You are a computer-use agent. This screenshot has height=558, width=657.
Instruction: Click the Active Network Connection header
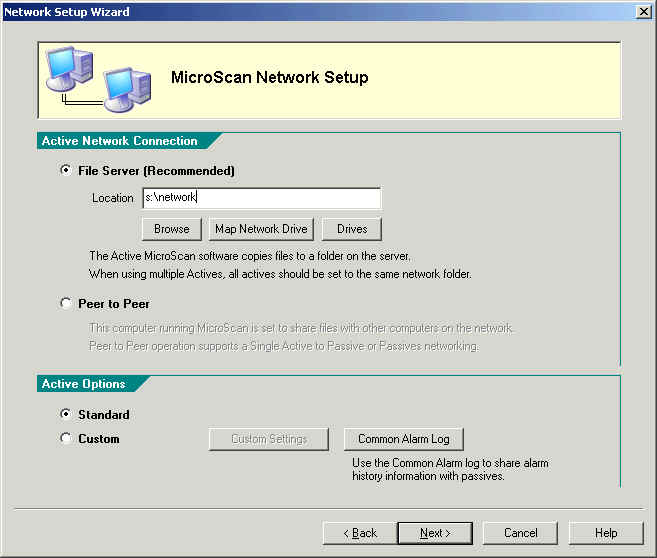[x=119, y=141]
